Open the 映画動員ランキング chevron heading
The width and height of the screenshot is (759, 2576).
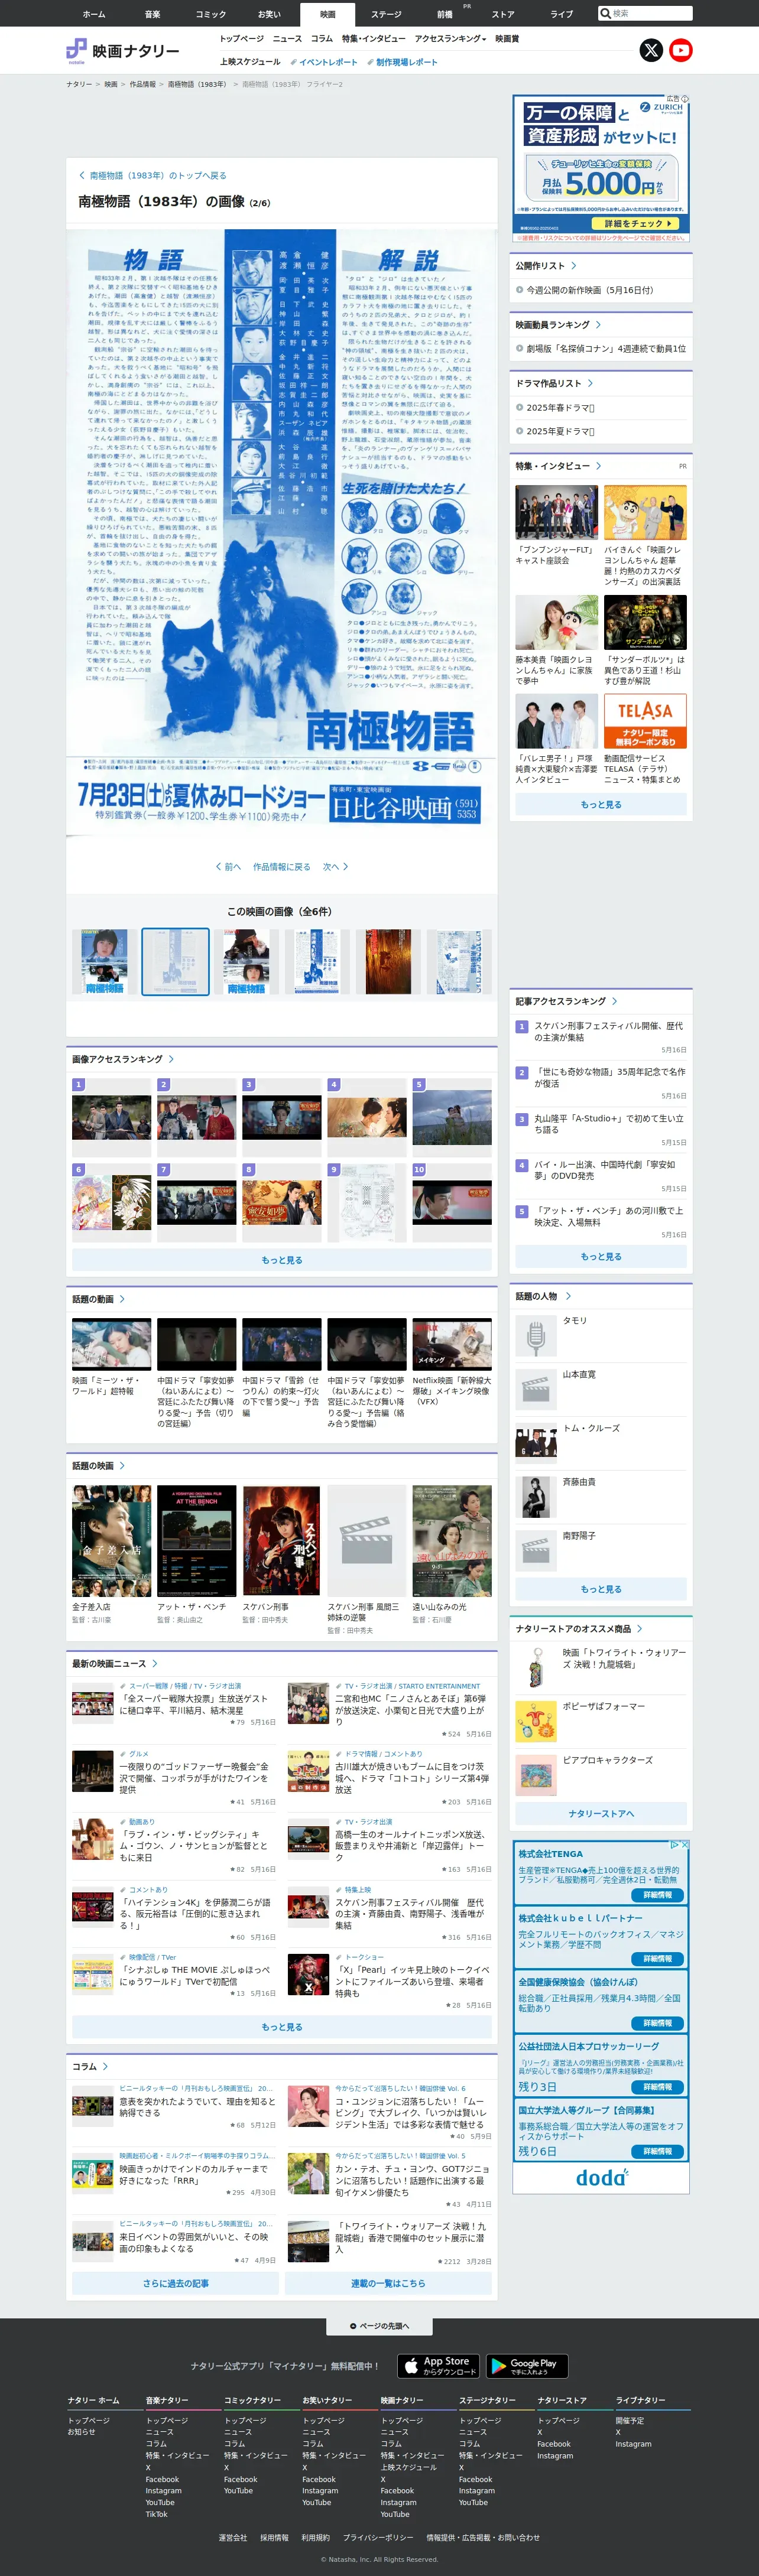coord(558,324)
